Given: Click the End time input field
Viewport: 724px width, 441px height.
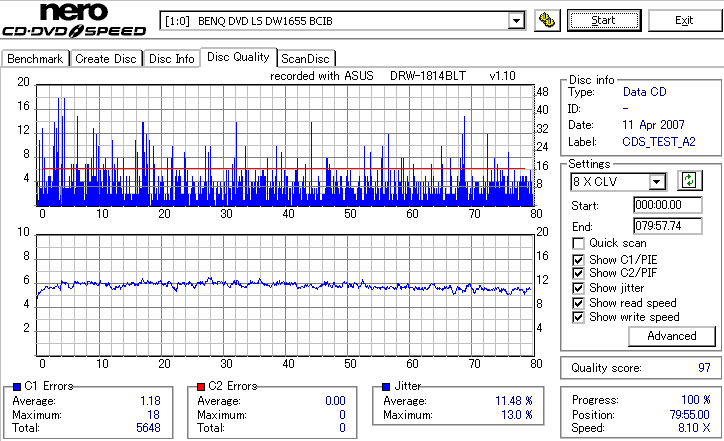Looking at the screenshot, I should 668,226.
